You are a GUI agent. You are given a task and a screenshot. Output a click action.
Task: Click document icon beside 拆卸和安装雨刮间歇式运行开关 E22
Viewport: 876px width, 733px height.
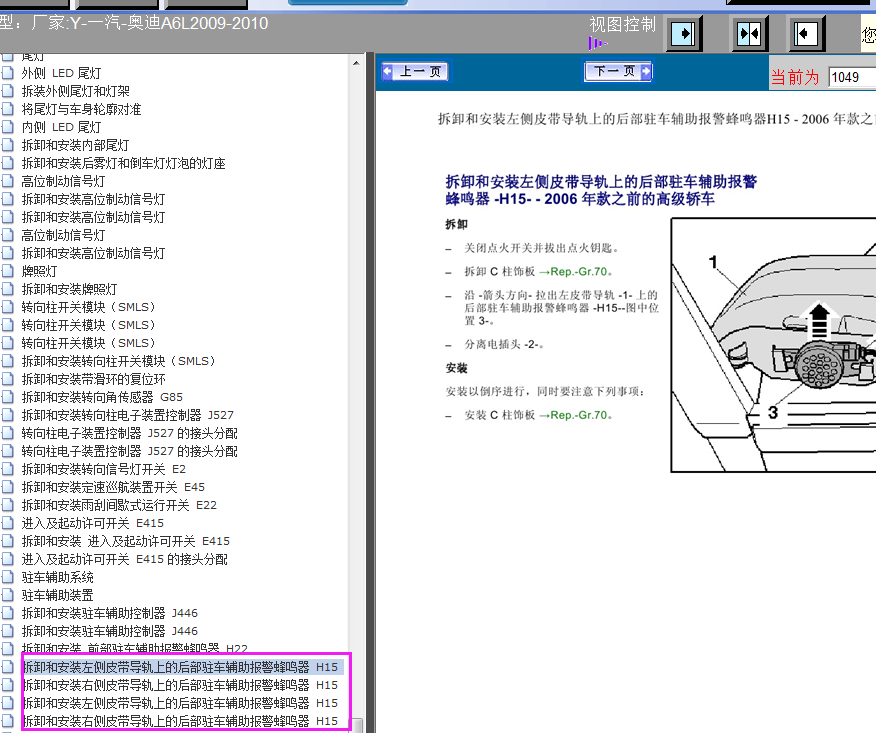[x=7, y=505]
